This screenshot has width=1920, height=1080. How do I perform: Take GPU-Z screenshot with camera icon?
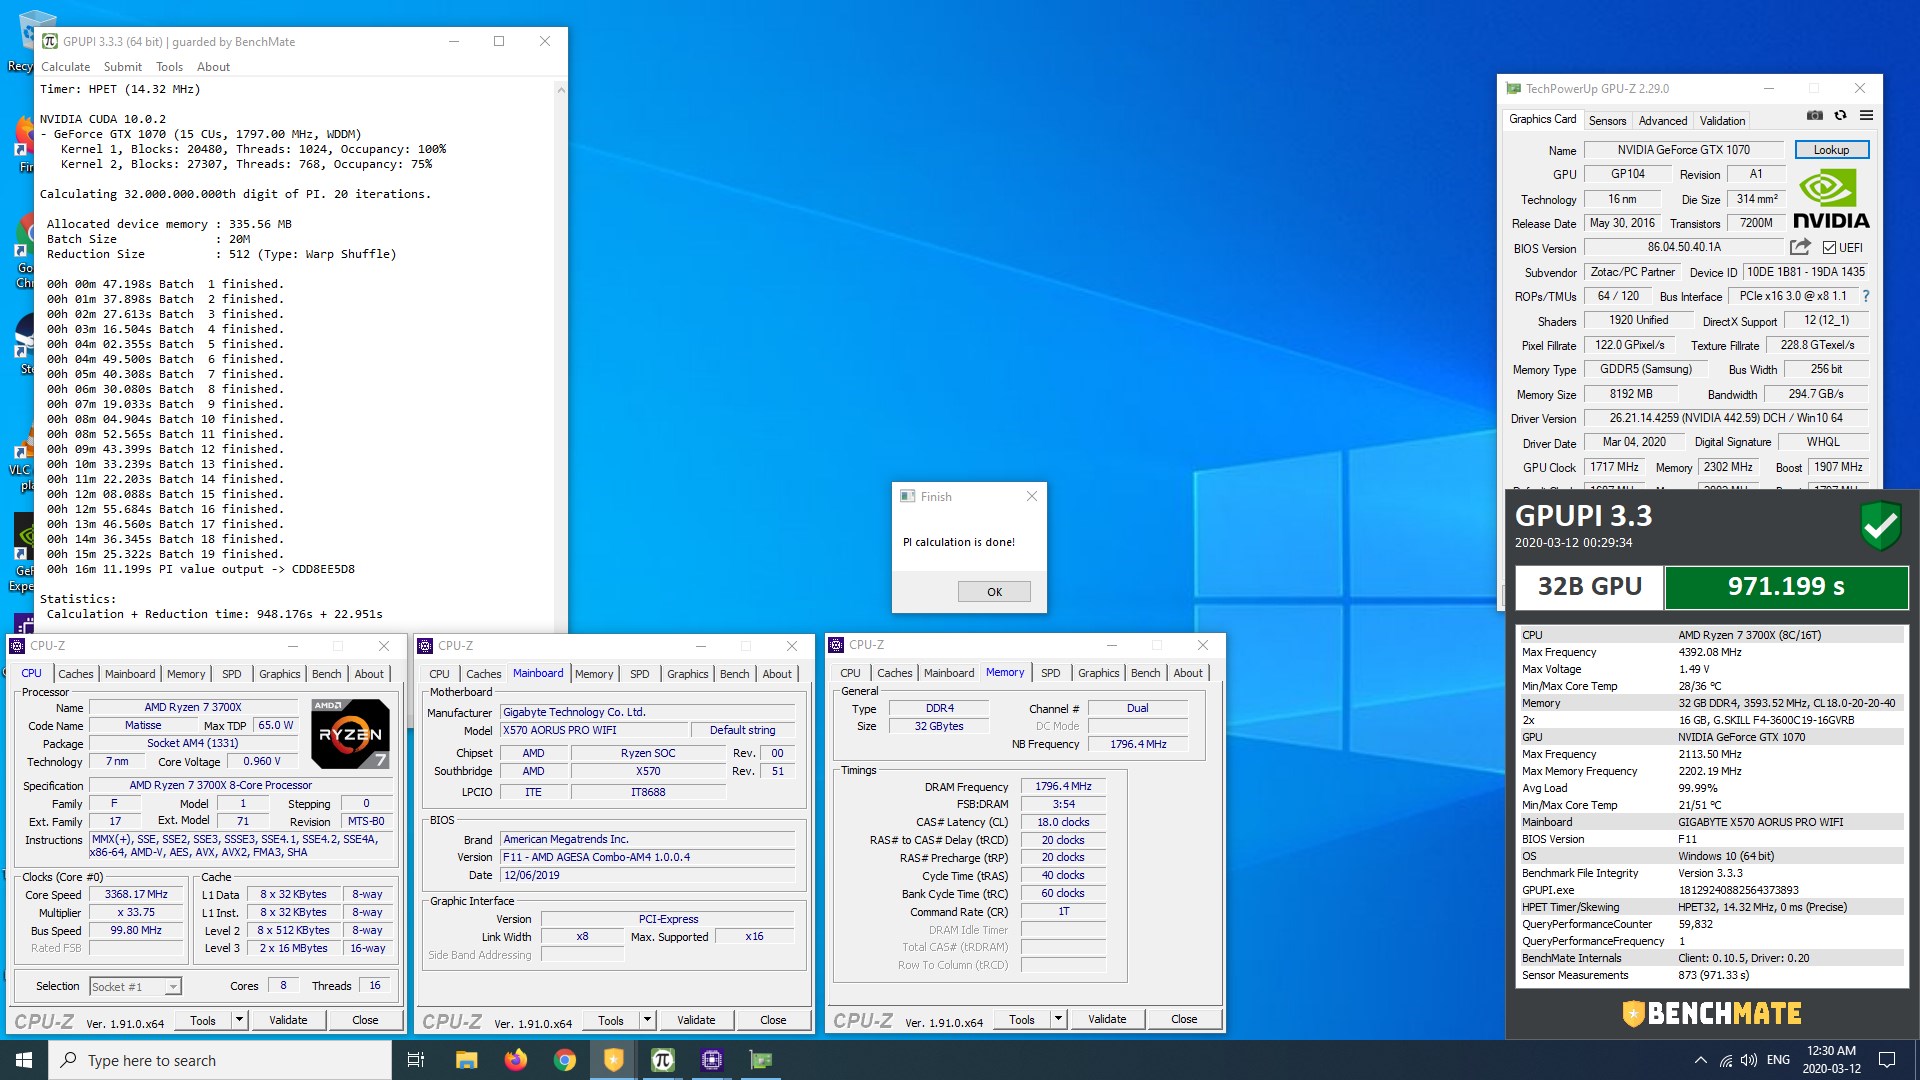tap(1815, 116)
